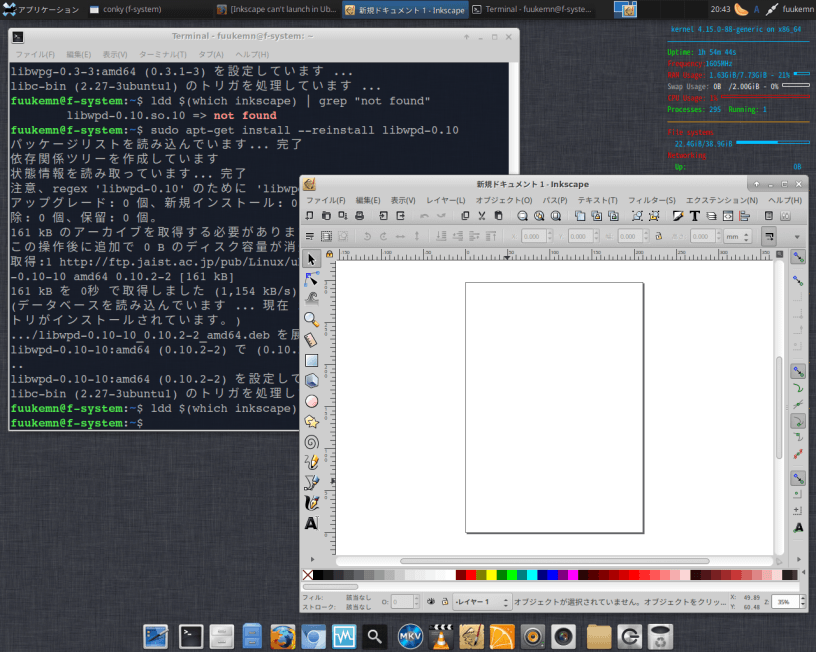Screen dimensions: 816x652
Task: Open the レイヤー 1 layer dropdown
Action: tap(482, 602)
